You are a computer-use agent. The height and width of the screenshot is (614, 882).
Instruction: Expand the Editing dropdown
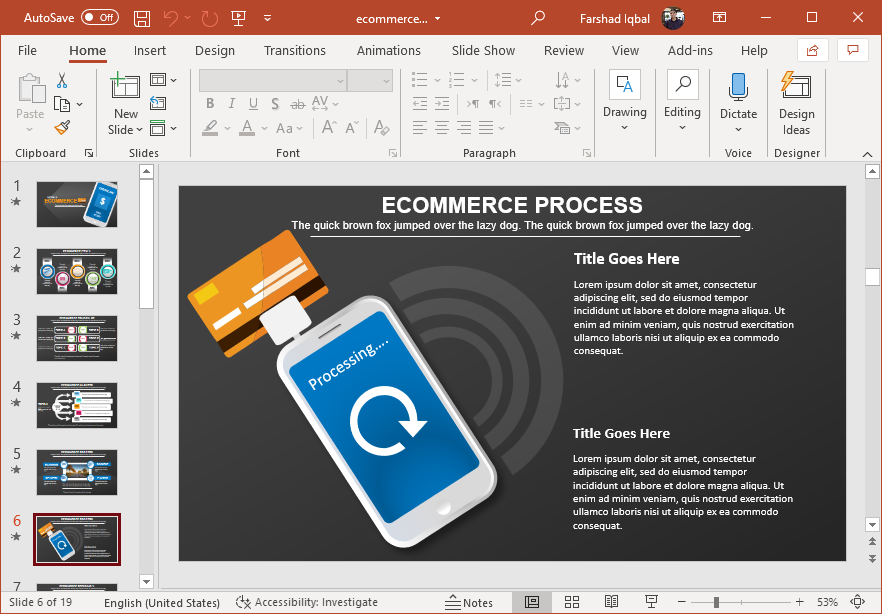[682, 128]
